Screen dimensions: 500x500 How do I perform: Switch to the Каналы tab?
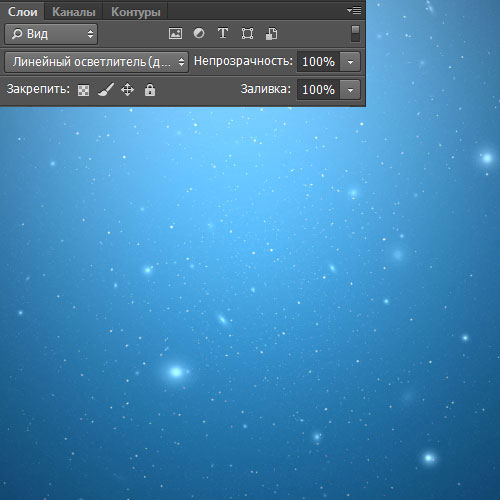click(74, 12)
